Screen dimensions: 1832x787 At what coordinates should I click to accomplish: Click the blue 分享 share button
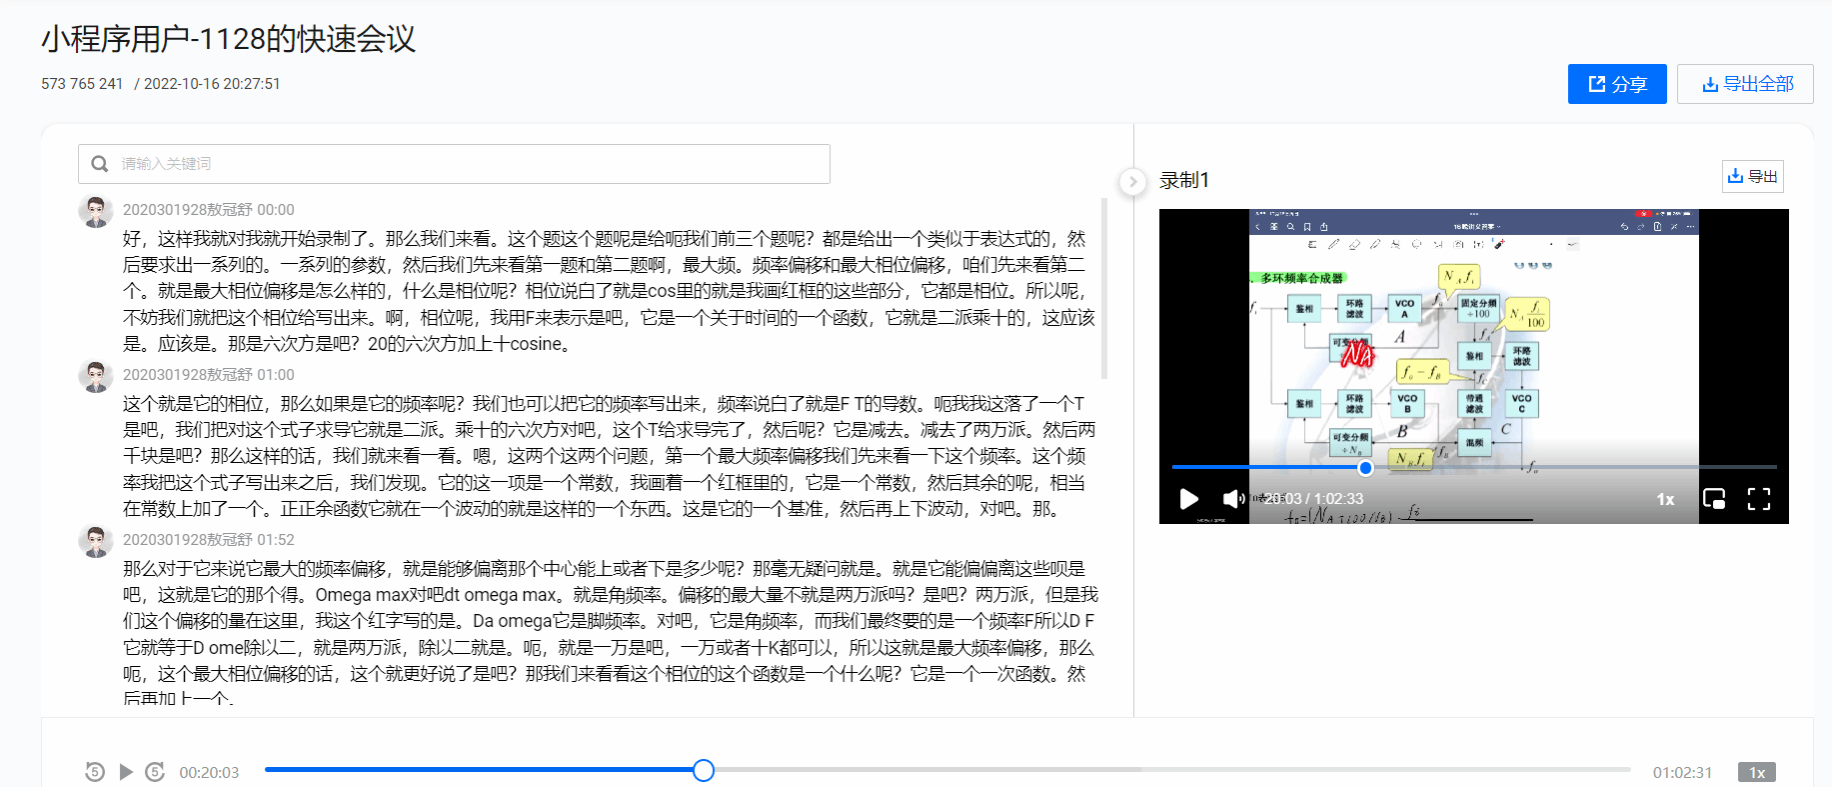pos(1616,84)
